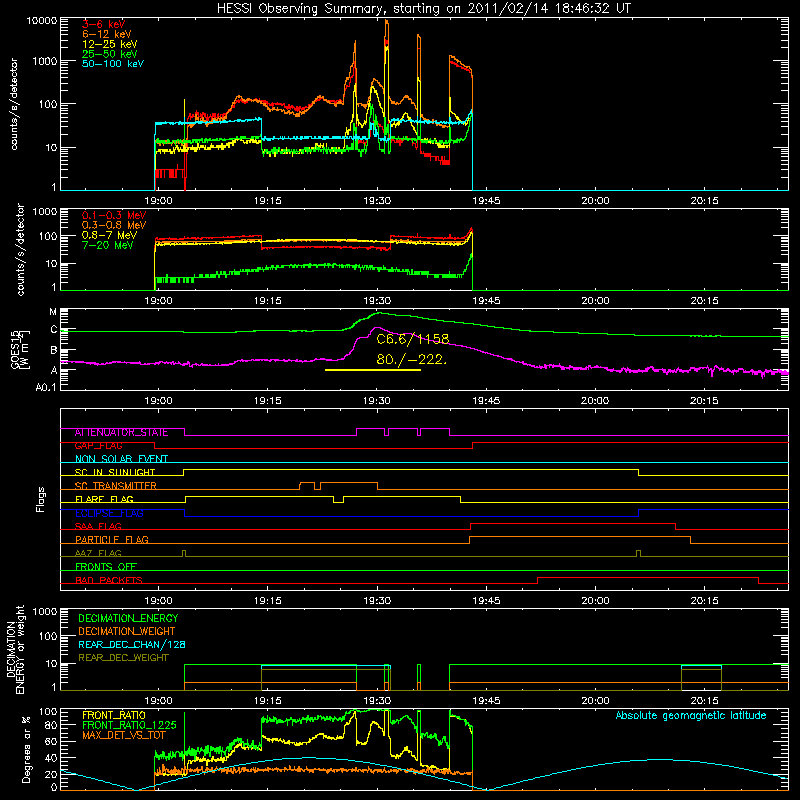
Task: Click the BAD_PACKETS flag label
Action: (109, 581)
